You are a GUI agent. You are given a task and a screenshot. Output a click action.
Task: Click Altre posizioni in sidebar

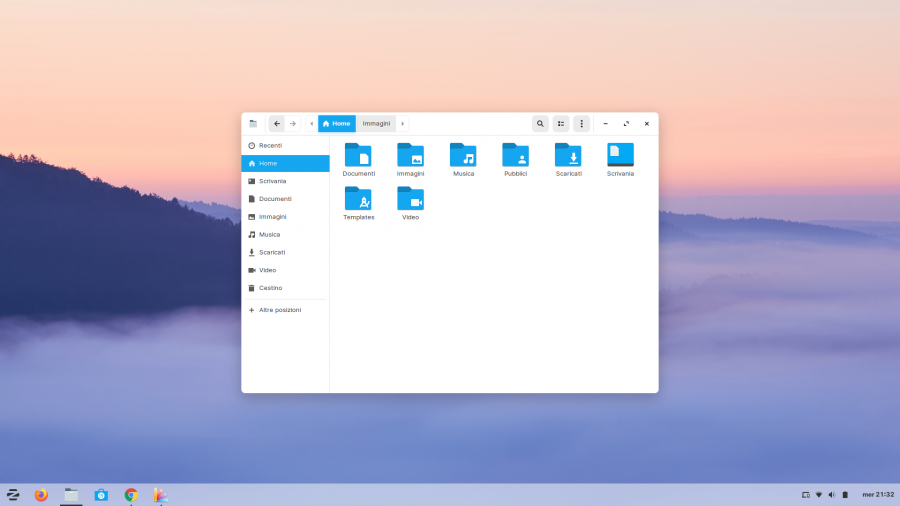tap(279, 310)
